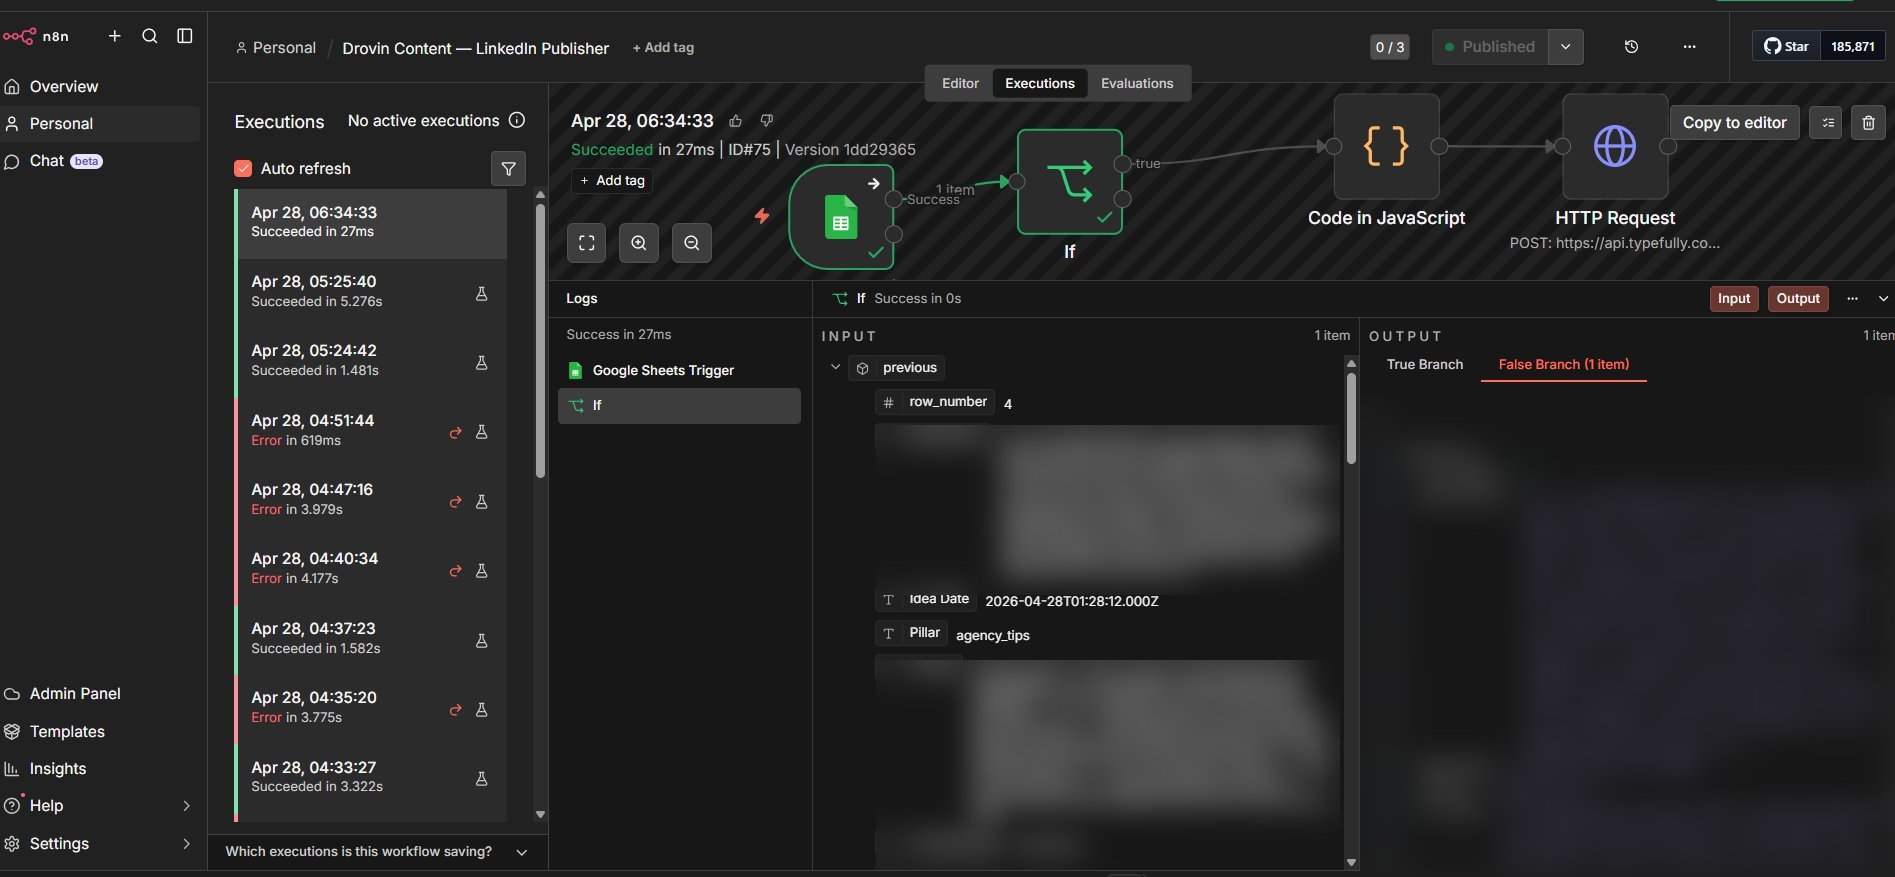Open workflow history icon

pyautogui.click(x=1631, y=47)
